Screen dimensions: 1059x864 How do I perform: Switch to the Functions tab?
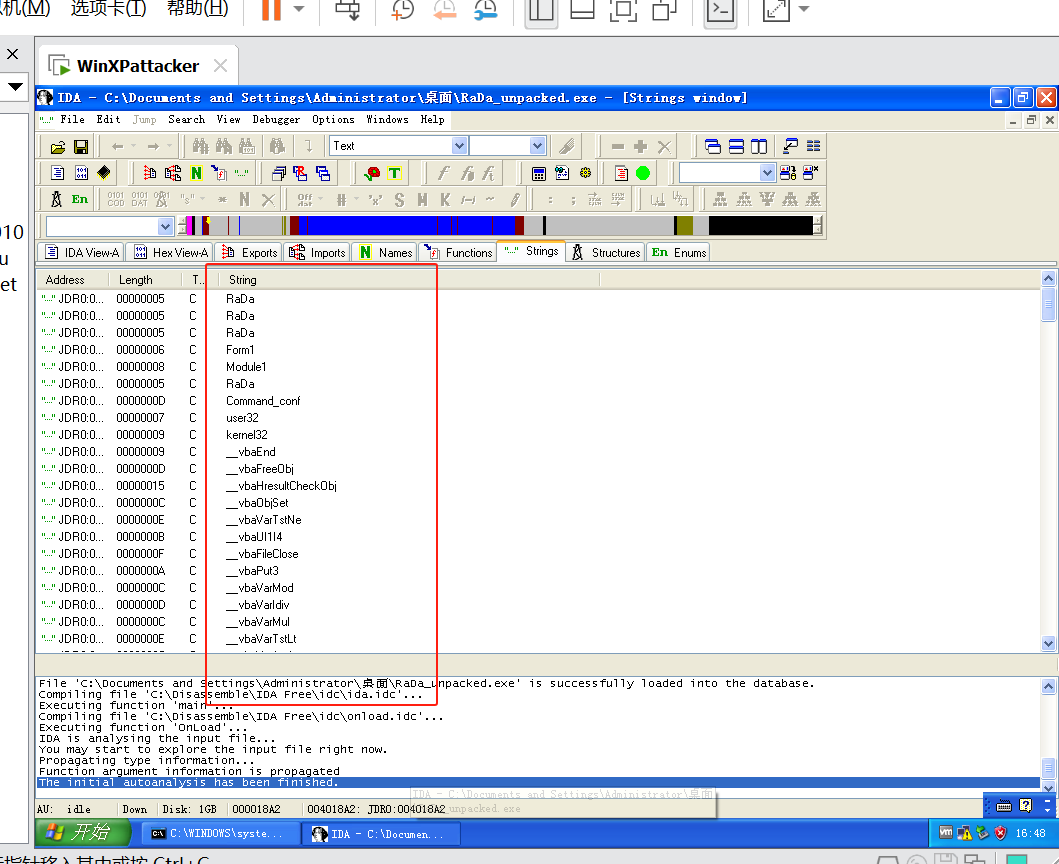[x=458, y=253]
